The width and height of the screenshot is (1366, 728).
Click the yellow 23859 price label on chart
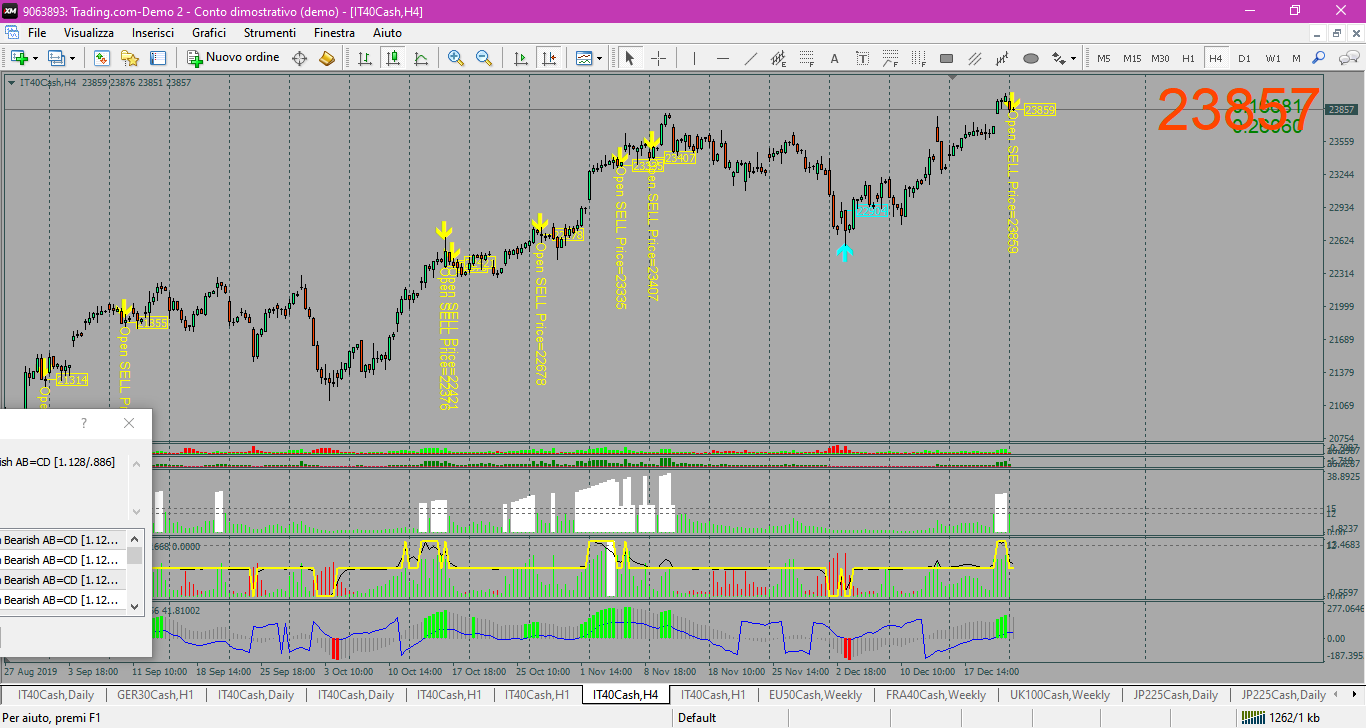(x=1040, y=110)
